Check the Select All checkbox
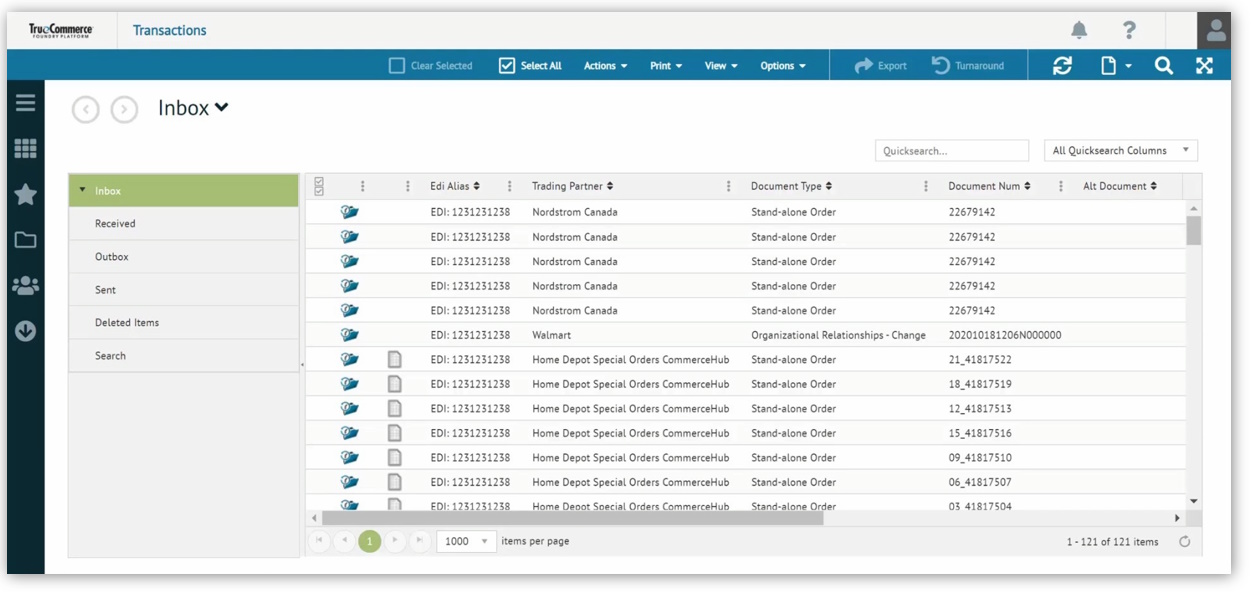 pos(507,66)
